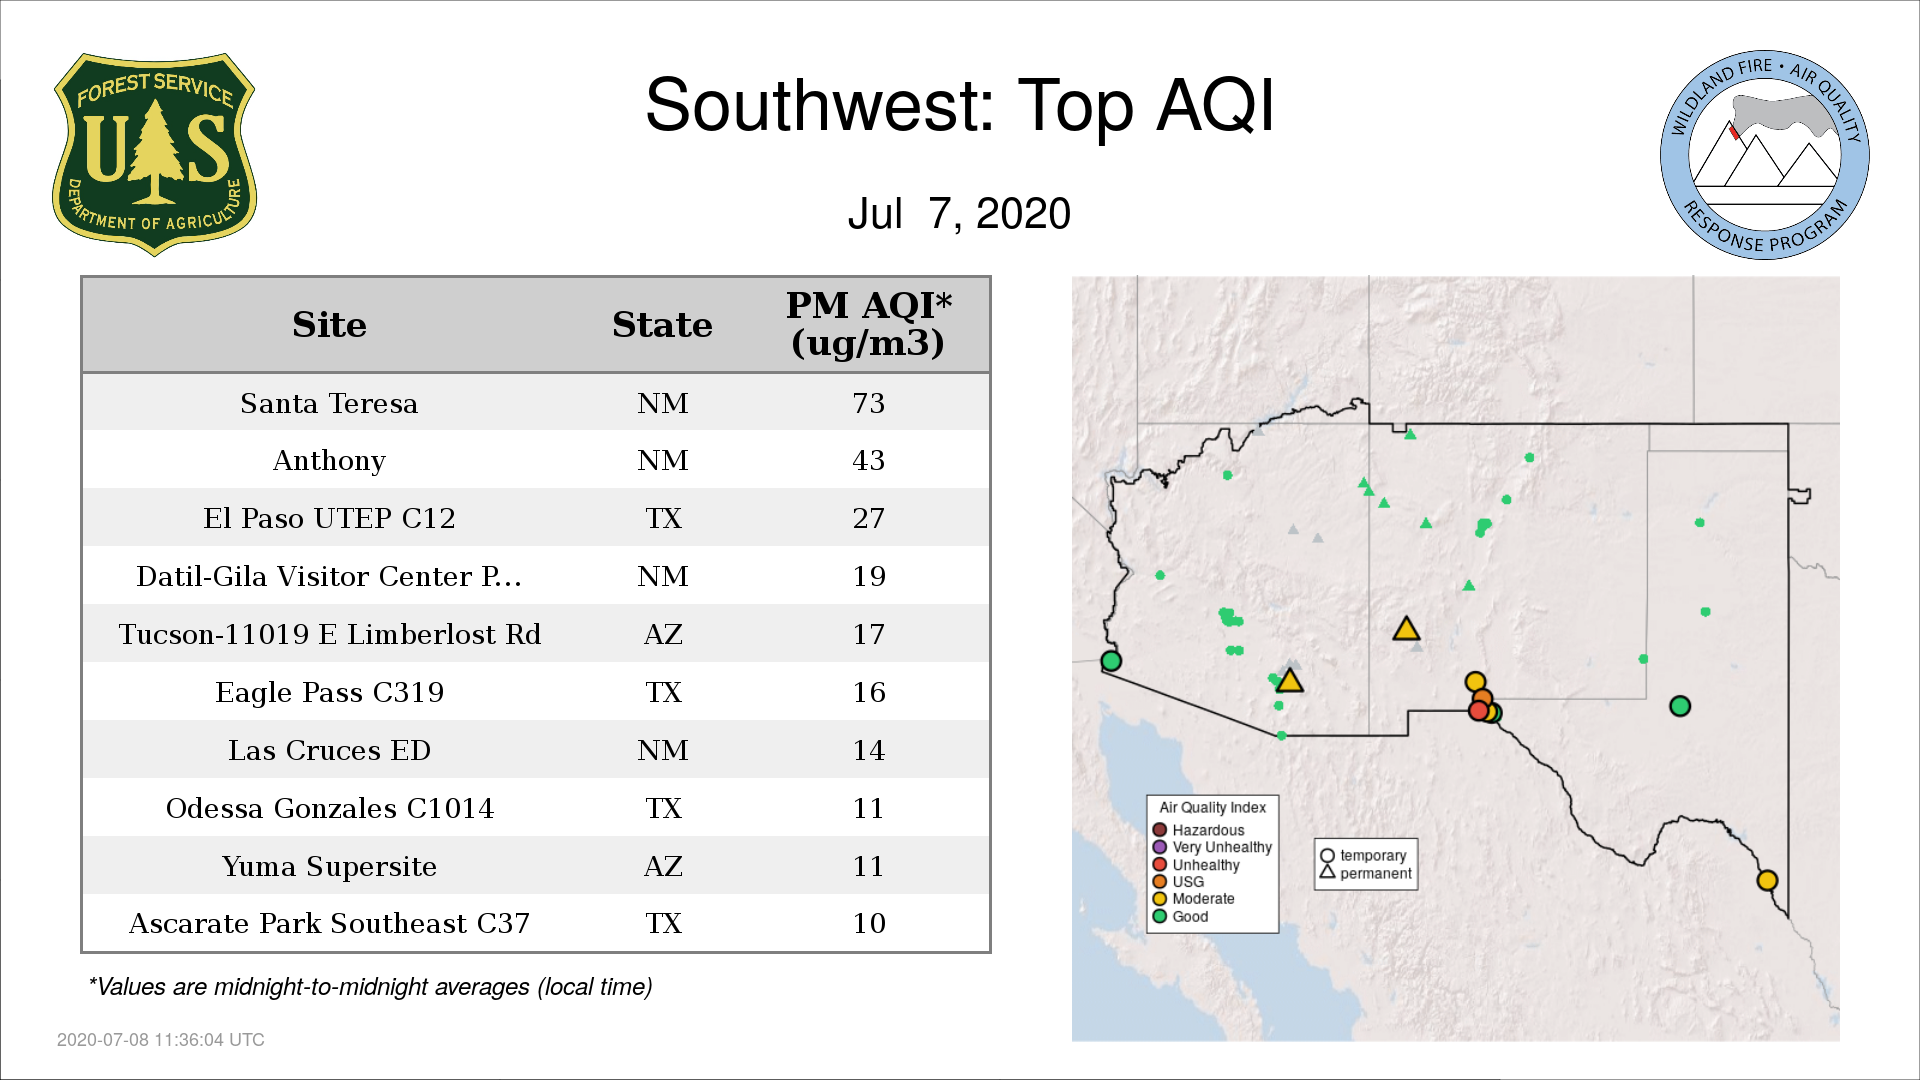Select the 'Ascarate Park Southeast C37' site cell

[x=329, y=923]
